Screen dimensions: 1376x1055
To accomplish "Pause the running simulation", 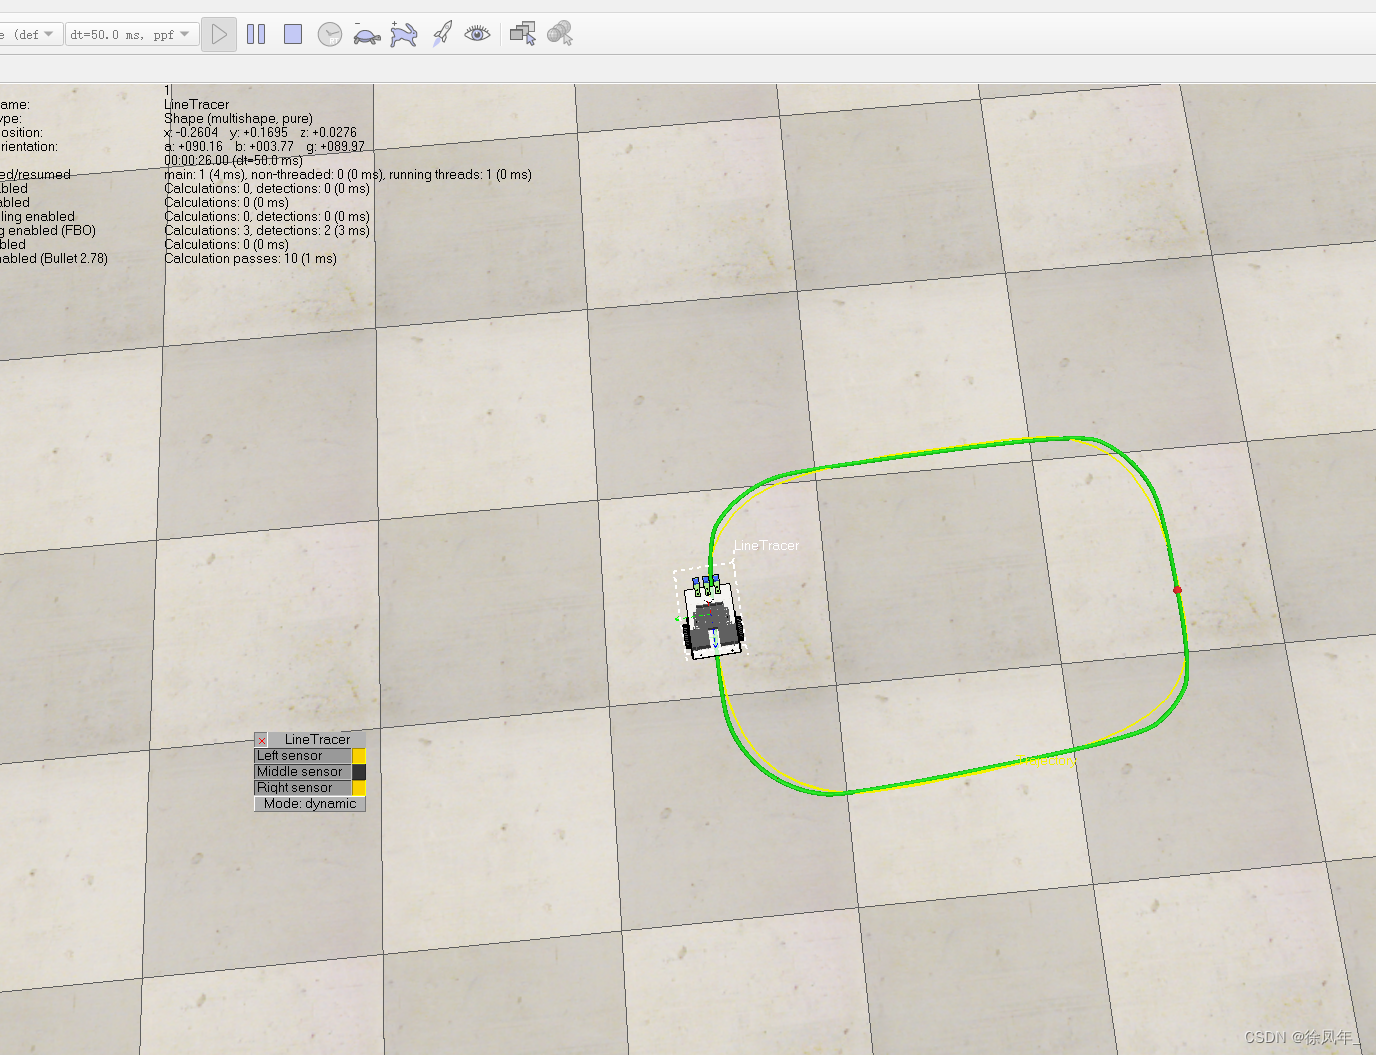I will pyautogui.click(x=256, y=34).
